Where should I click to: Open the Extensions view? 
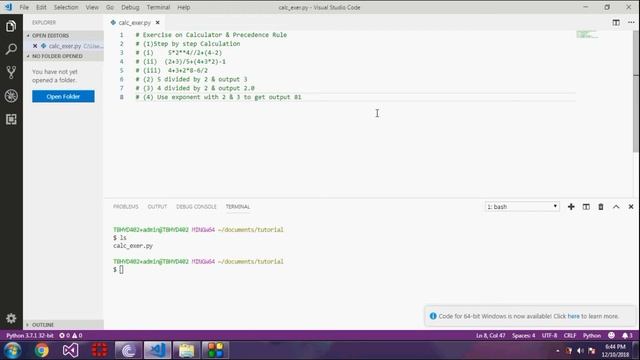click(x=11, y=119)
